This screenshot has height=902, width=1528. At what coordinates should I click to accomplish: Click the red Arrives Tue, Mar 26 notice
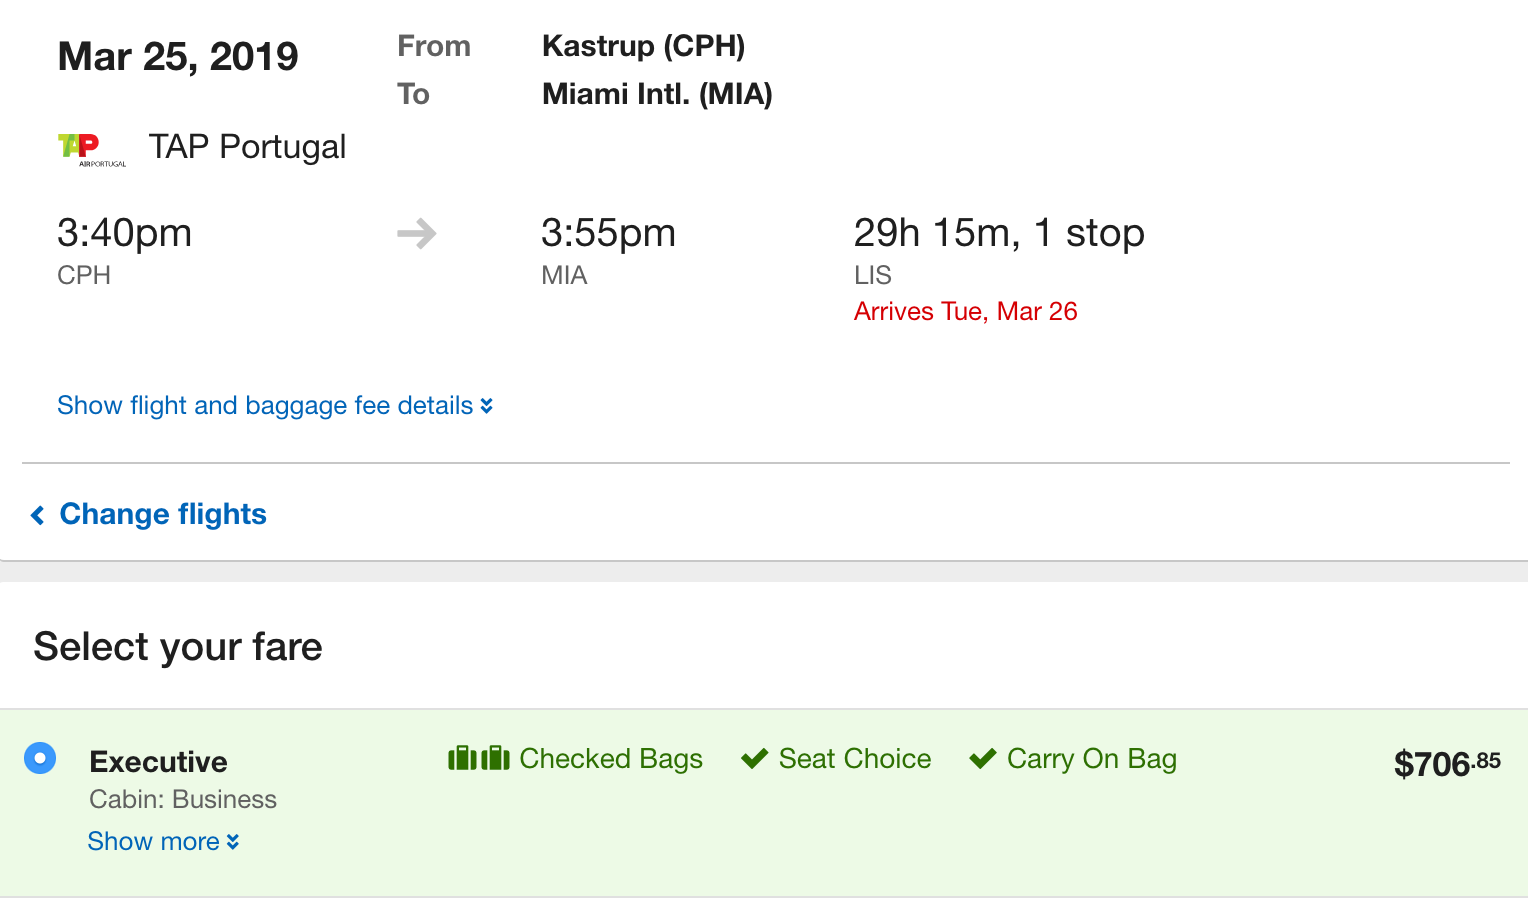965,312
